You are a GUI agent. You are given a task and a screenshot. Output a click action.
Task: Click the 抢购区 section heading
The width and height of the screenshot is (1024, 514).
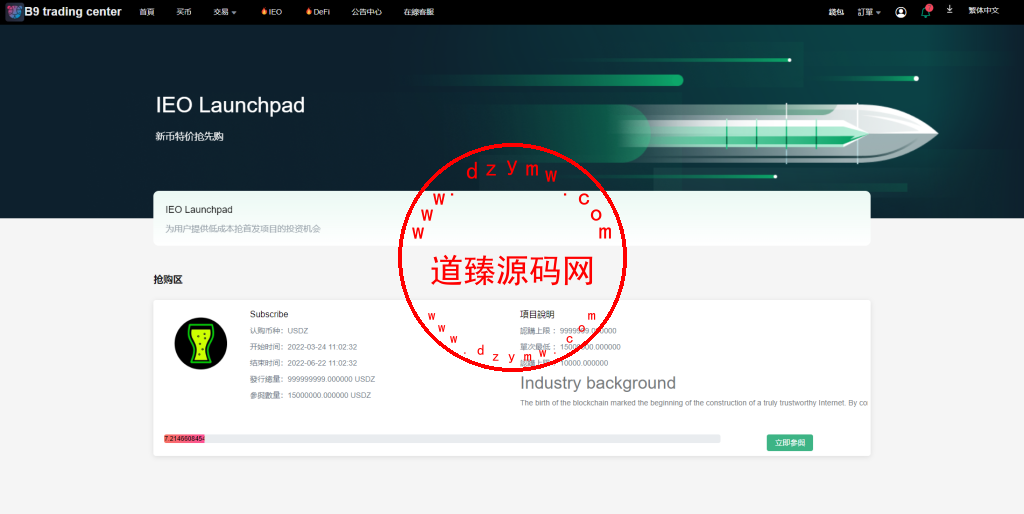point(168,280)
